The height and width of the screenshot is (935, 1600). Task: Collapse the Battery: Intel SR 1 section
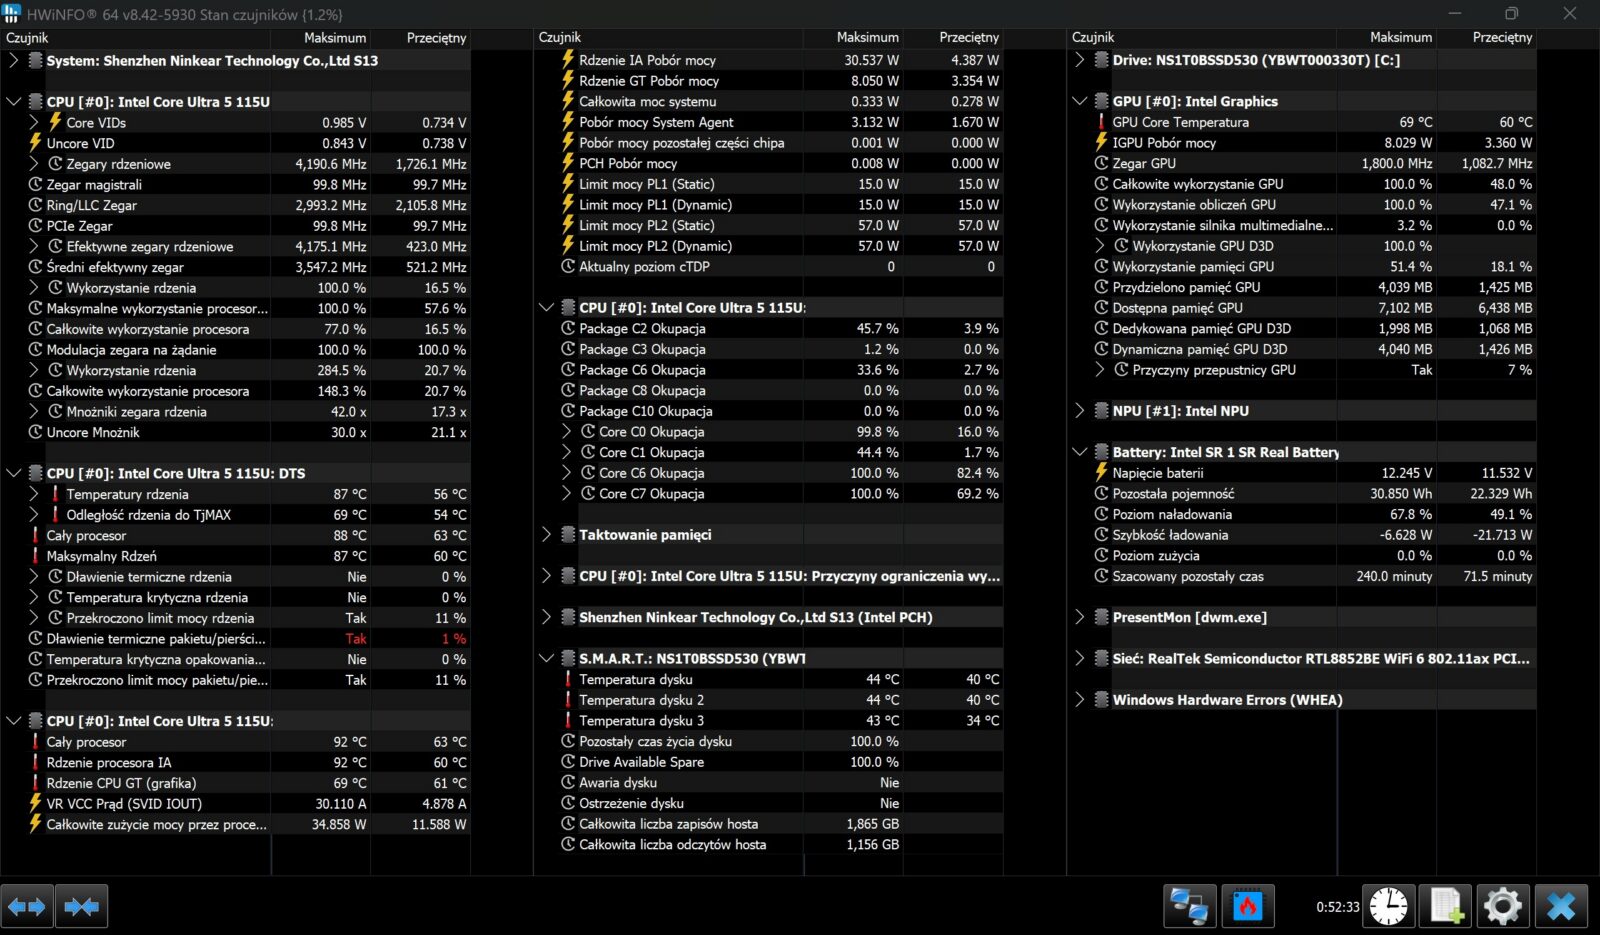click(1079, 452)
